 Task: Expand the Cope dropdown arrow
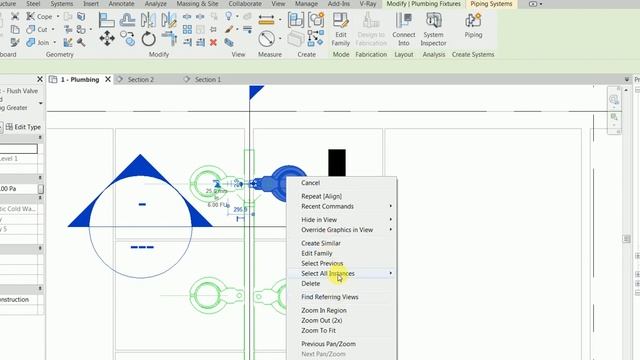(x=58, y=16)
